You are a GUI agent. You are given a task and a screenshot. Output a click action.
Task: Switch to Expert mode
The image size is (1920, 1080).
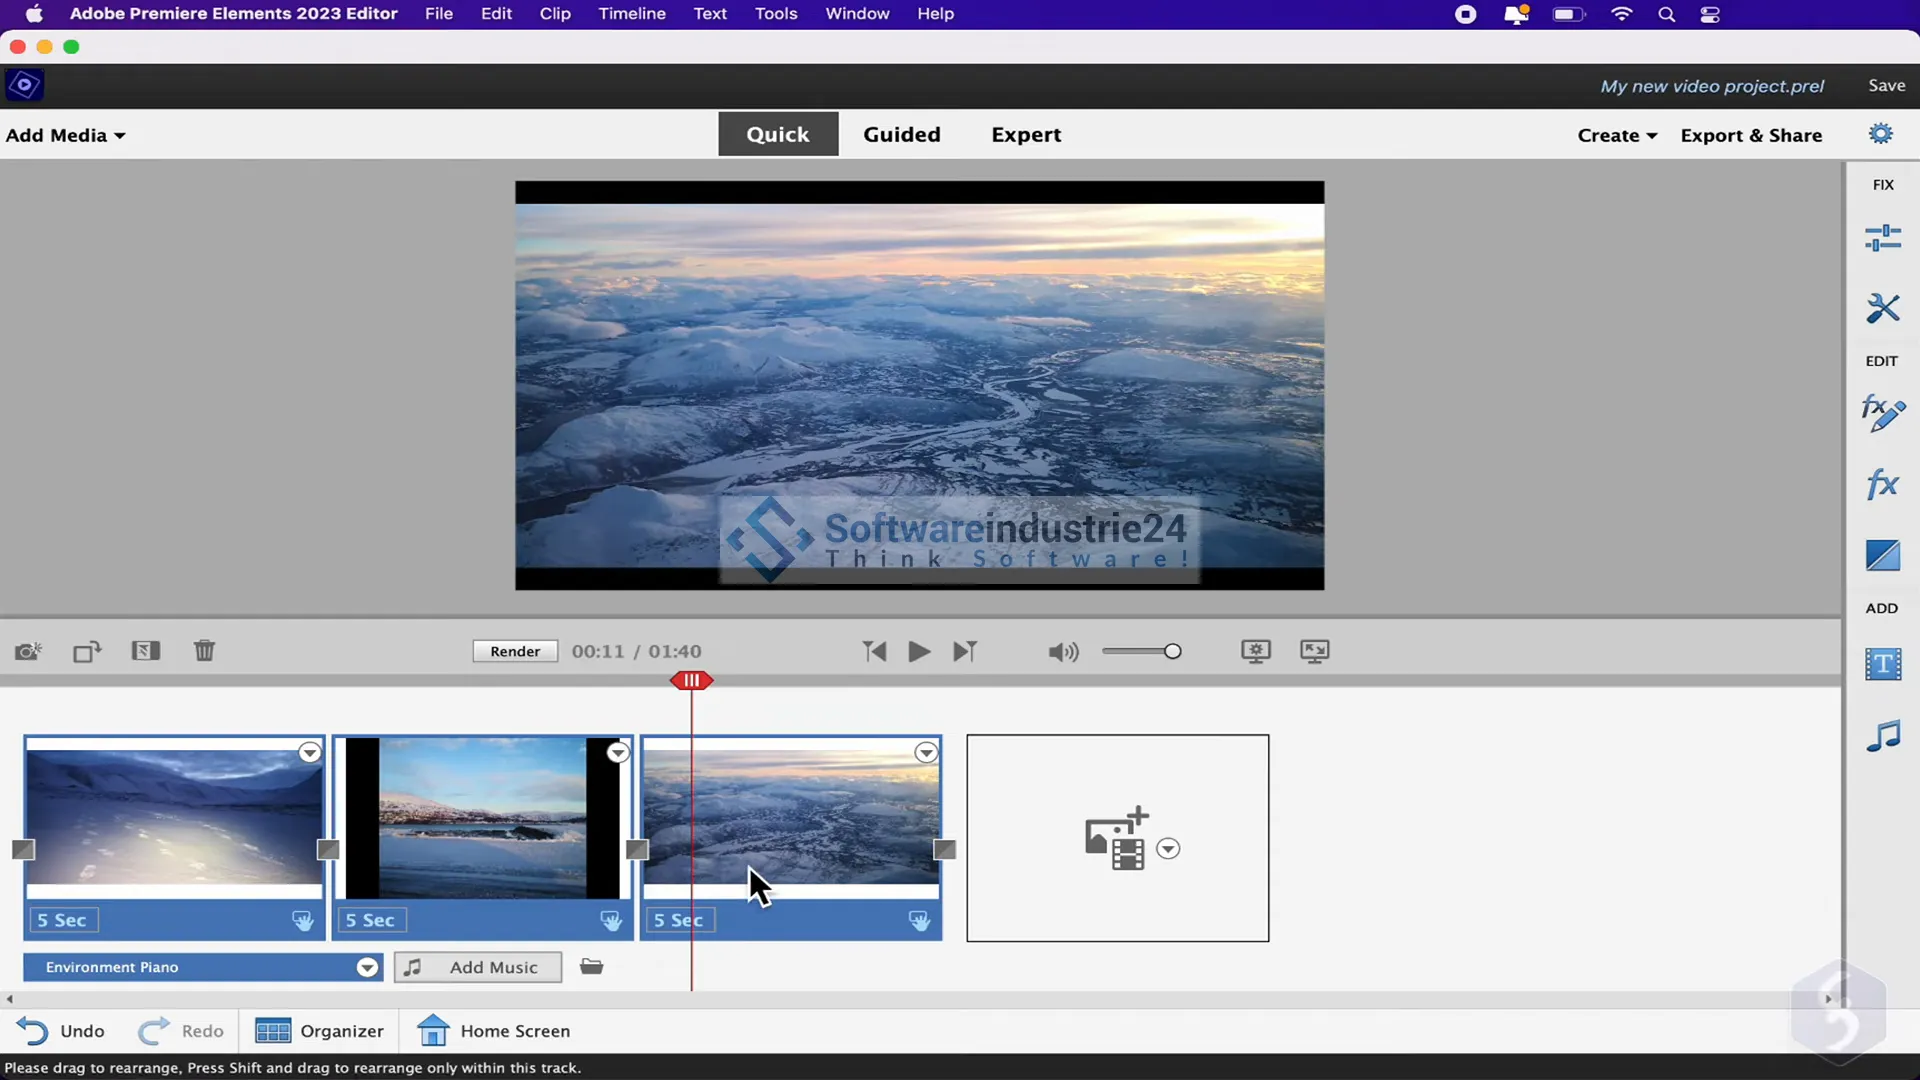pos(1026,134)
